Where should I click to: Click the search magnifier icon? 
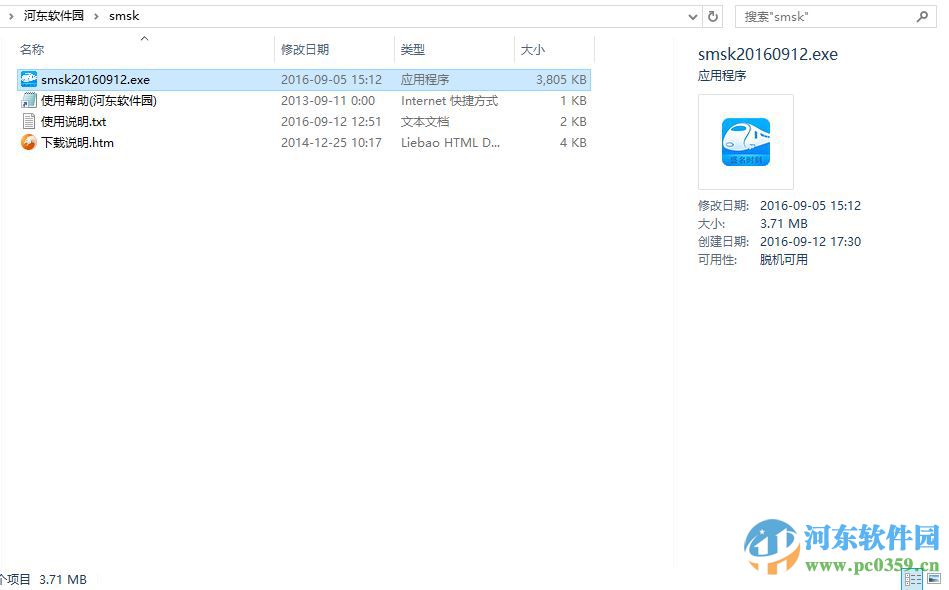[x=922, y=16]
